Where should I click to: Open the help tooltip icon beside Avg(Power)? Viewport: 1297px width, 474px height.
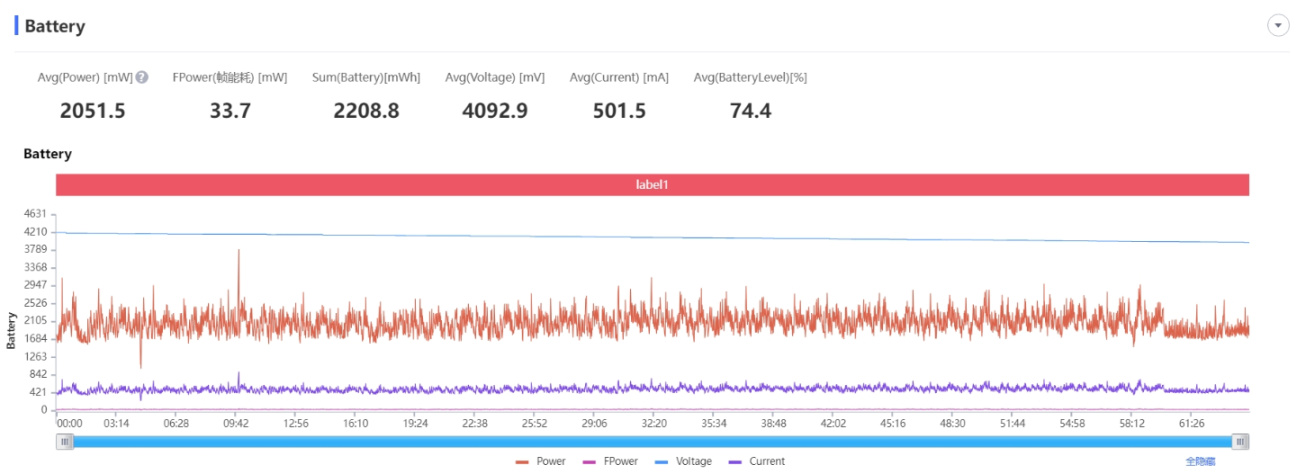click(x=142, y=77)
